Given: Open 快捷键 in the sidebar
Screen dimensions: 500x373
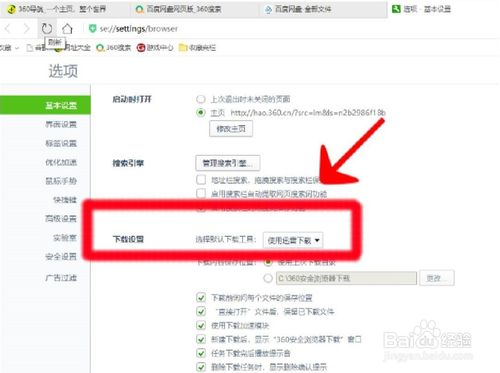Looking at the screenshot, I should click(x=65, y=200).
